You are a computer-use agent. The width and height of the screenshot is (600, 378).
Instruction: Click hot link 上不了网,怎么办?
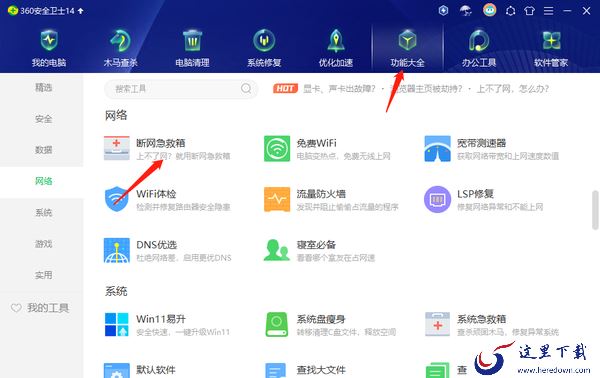coord(513,89)
